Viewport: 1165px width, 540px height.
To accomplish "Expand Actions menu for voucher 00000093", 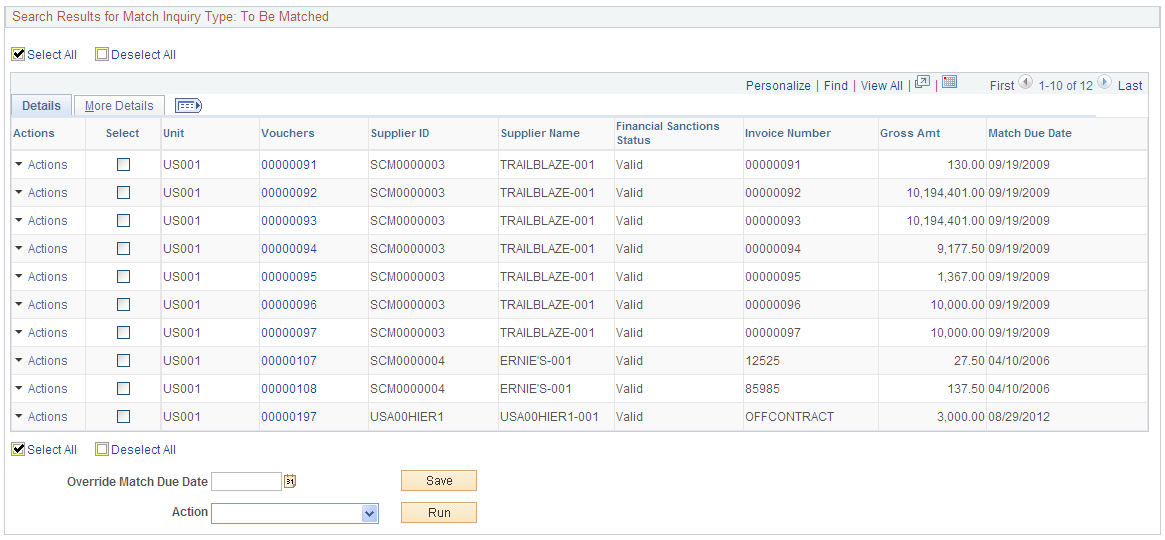I will click(41, 221).
